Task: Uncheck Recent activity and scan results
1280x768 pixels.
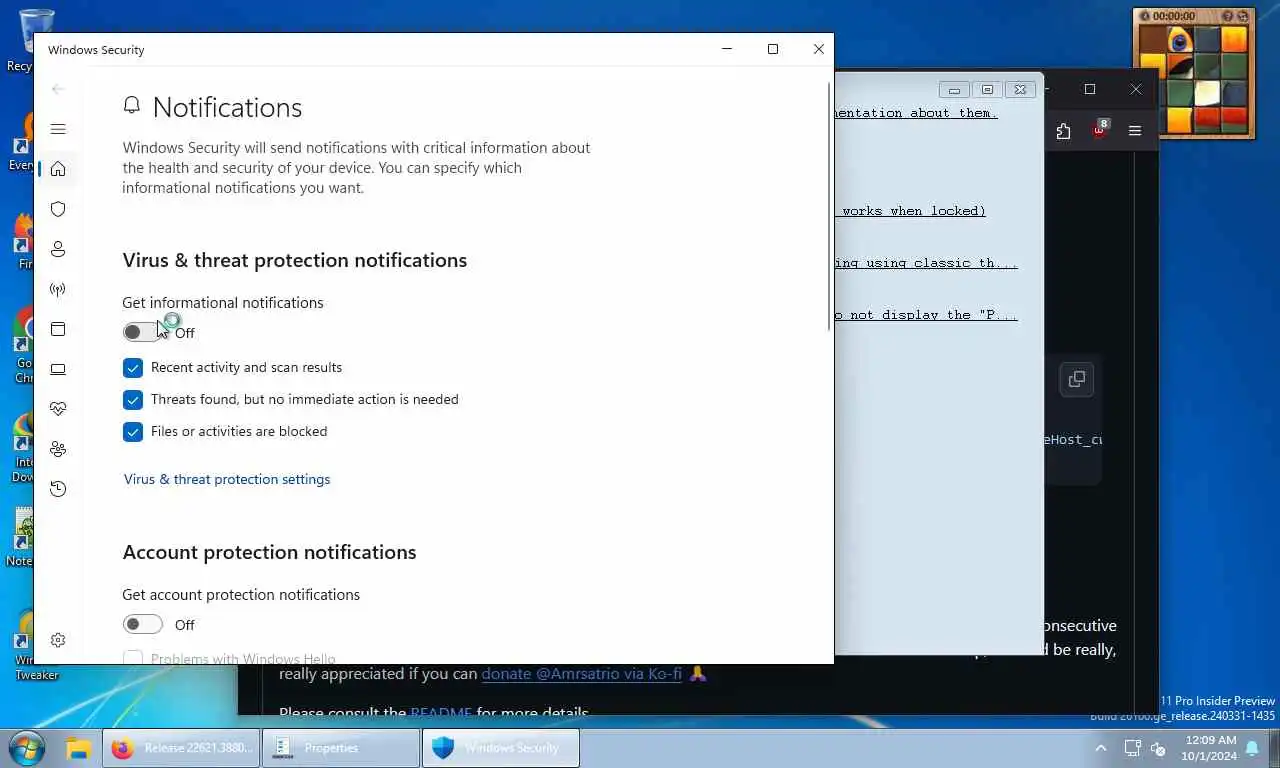Action: click(x=133, y=367)
